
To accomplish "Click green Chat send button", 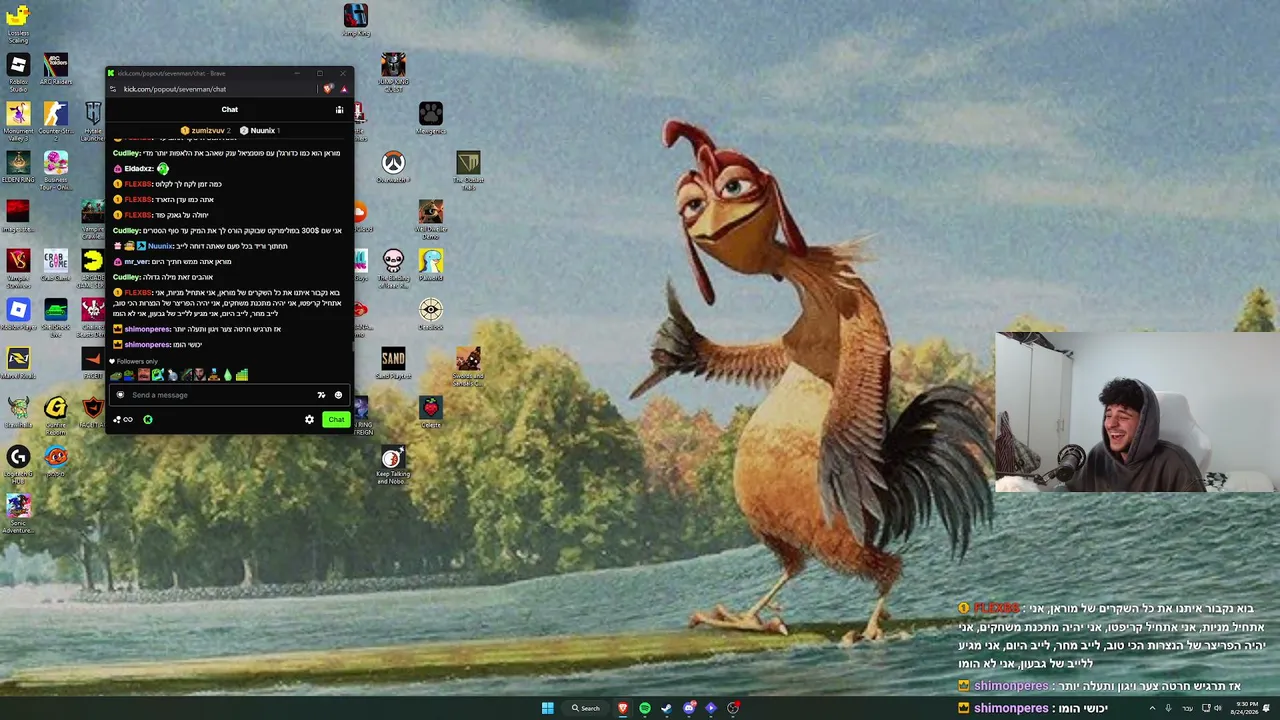I will 336,420.
